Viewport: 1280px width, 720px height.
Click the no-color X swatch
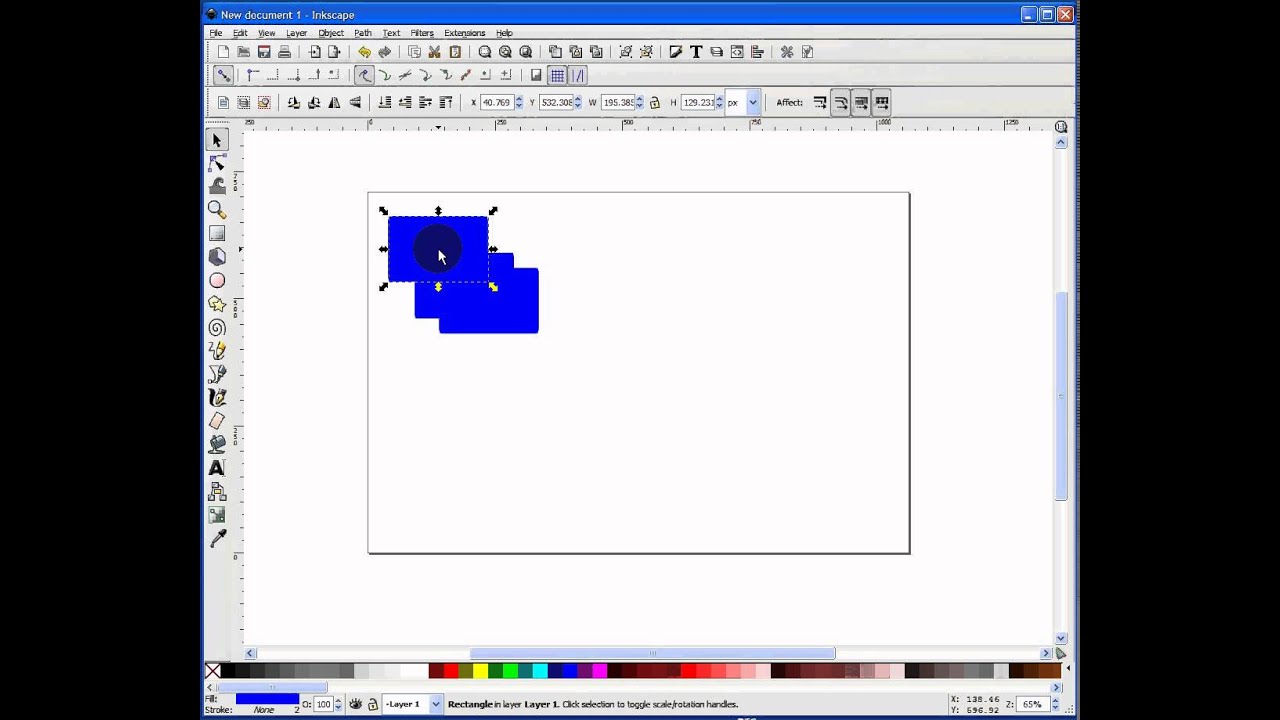(x=213, y=671)
